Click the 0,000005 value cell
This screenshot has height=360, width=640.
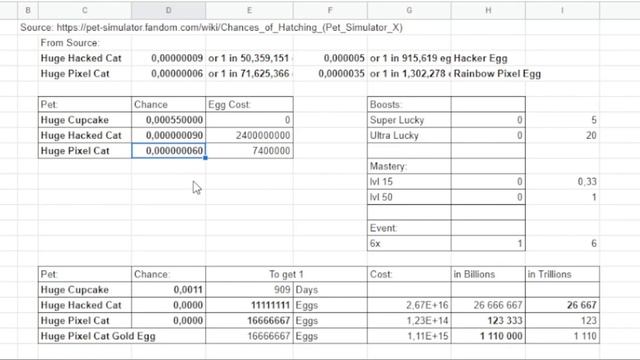pos(330,58)
